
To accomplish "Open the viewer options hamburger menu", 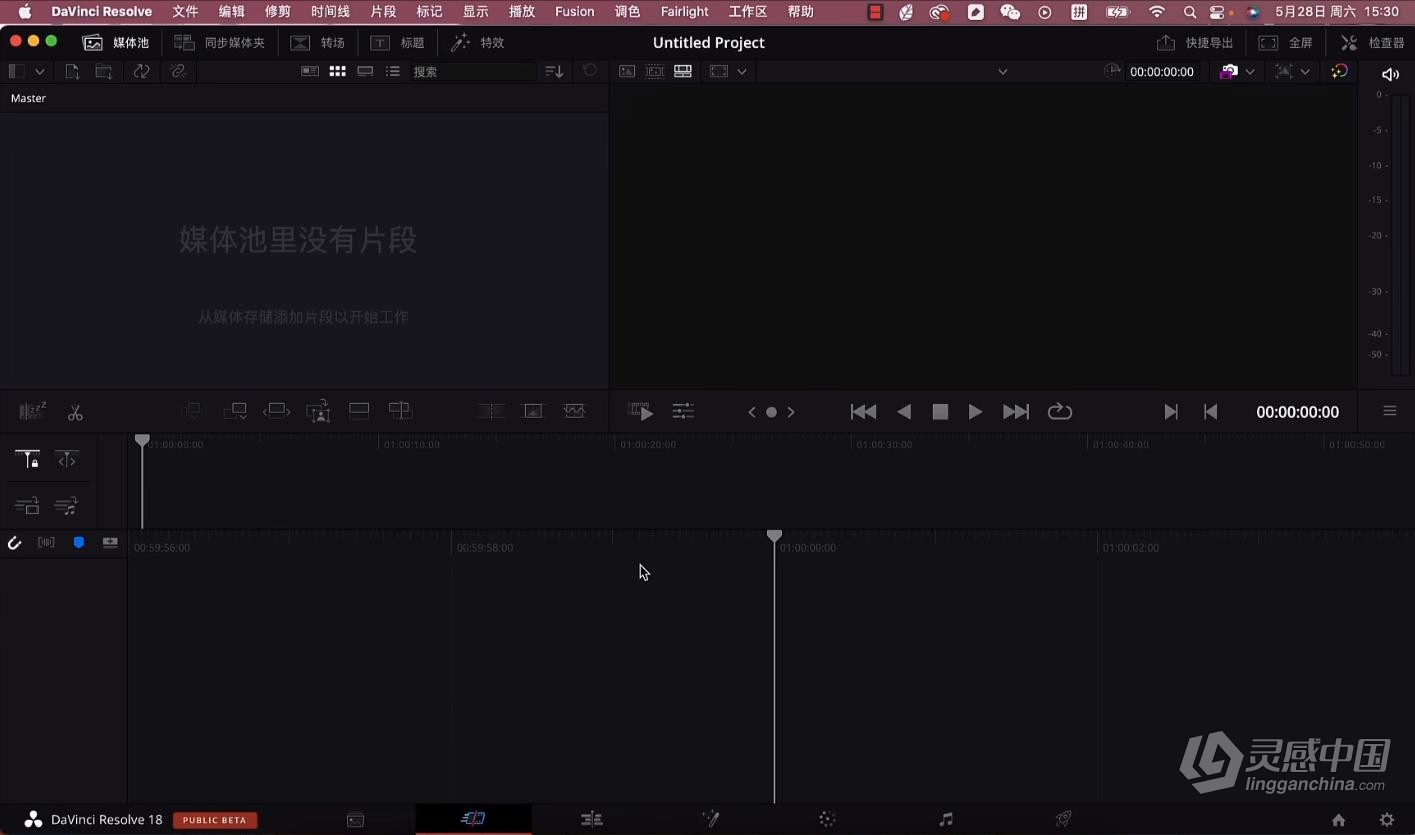I will pos(1390,411).
